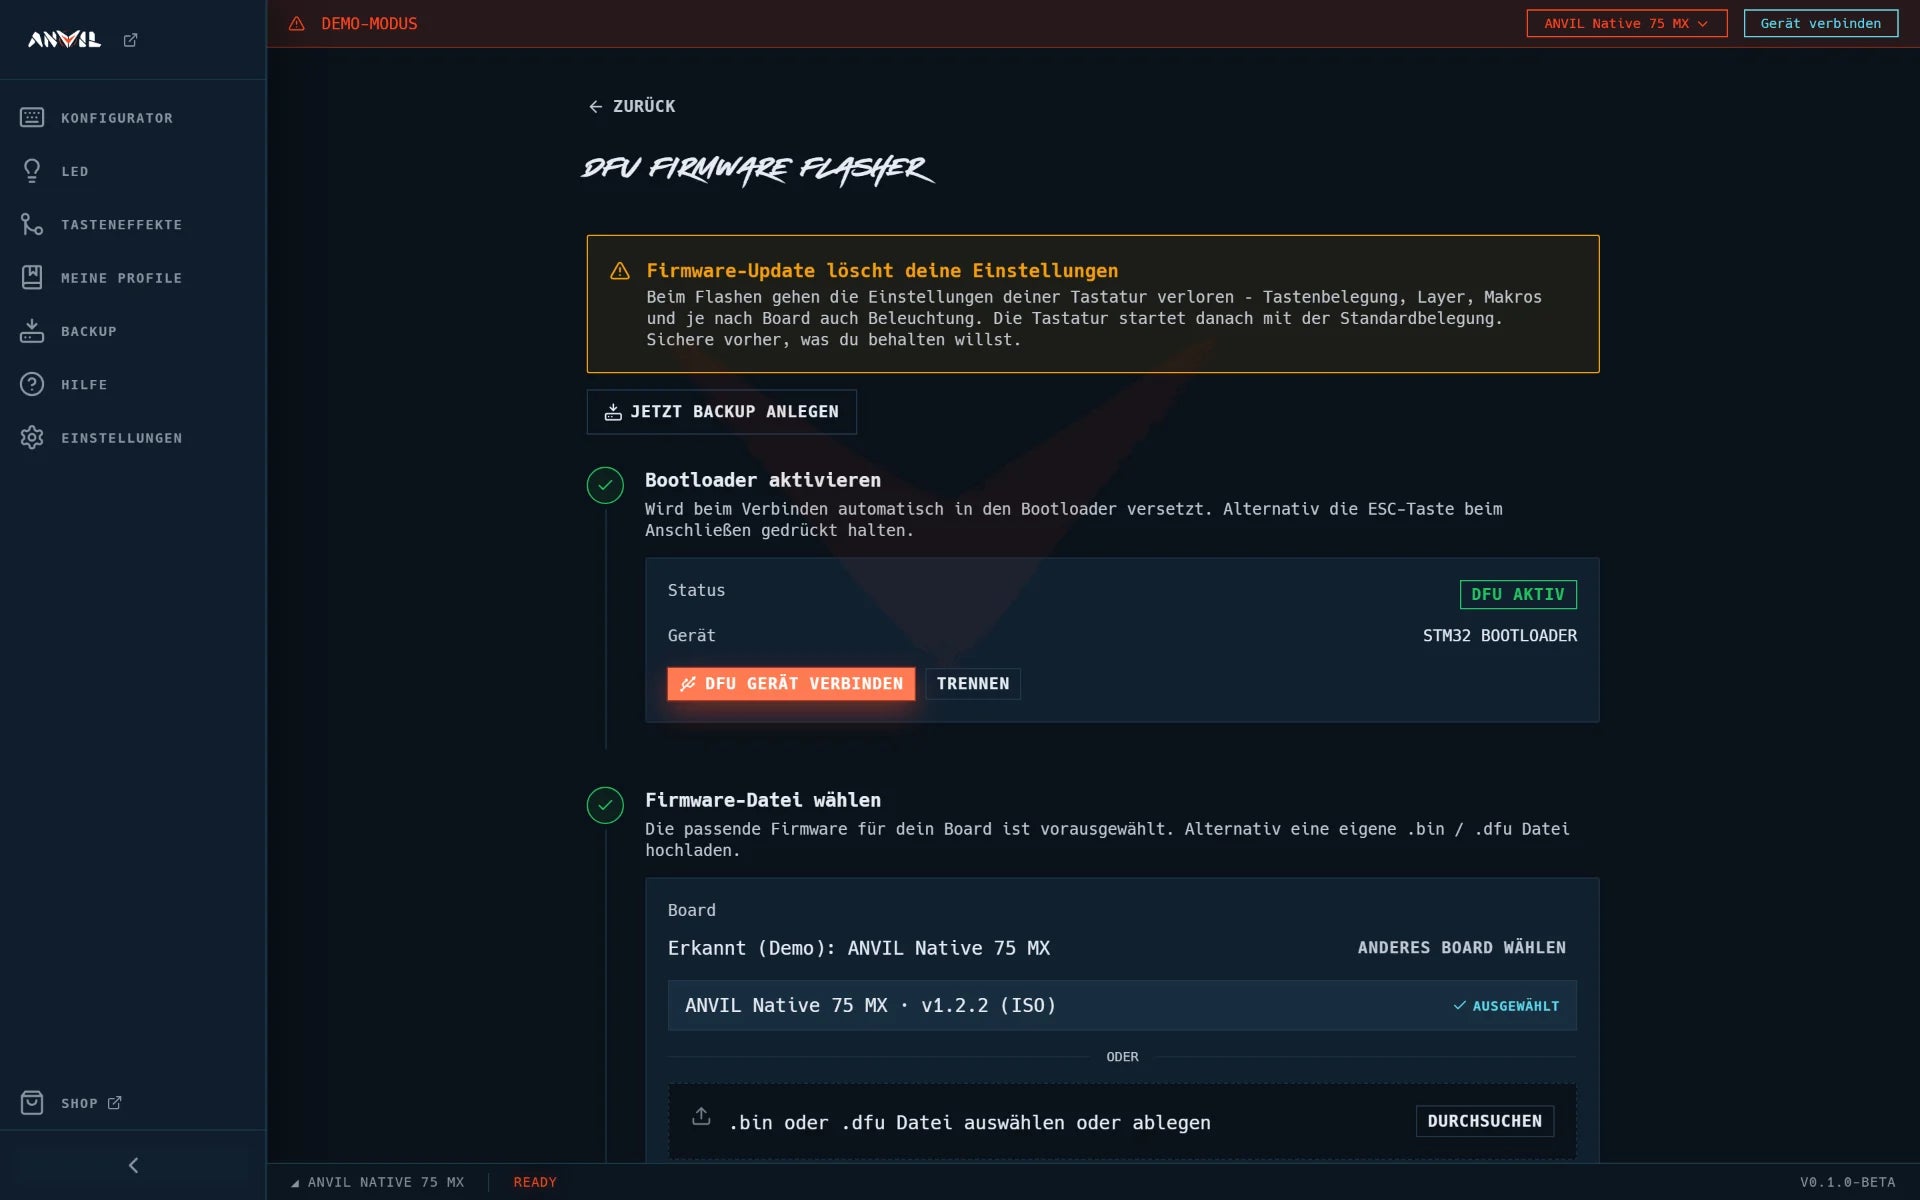Click the DFU AKTIV status badge
Screen dimensions: 1920x1200
1518,594
